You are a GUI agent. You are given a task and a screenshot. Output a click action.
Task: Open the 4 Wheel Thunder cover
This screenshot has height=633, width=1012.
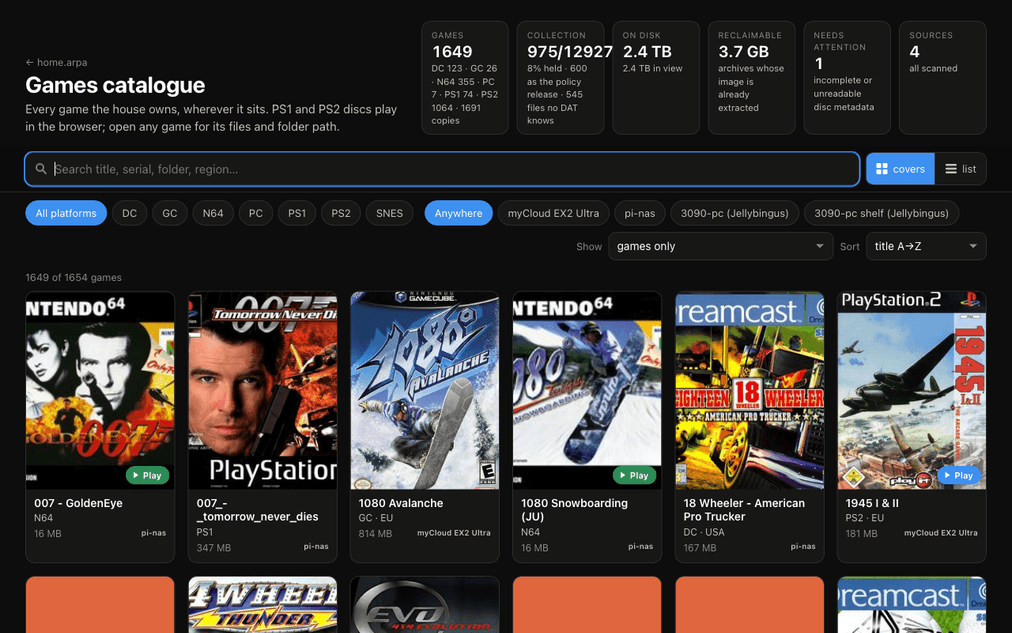tap(263, 605)
